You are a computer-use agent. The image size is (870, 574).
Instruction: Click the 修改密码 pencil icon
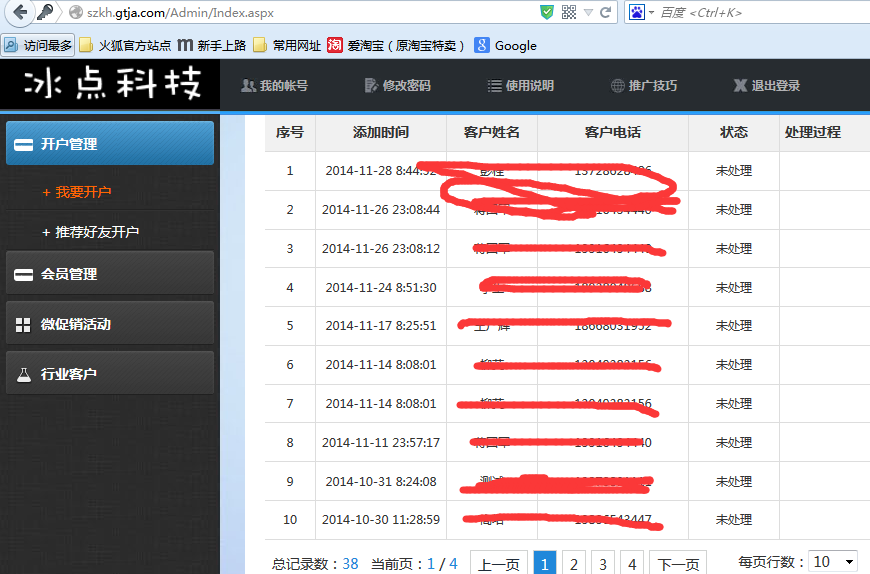(371, 85)
